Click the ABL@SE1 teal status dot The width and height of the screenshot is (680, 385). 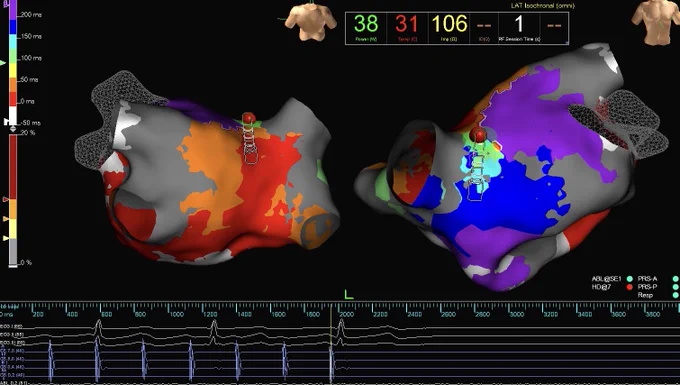click(x=630, y=279)
